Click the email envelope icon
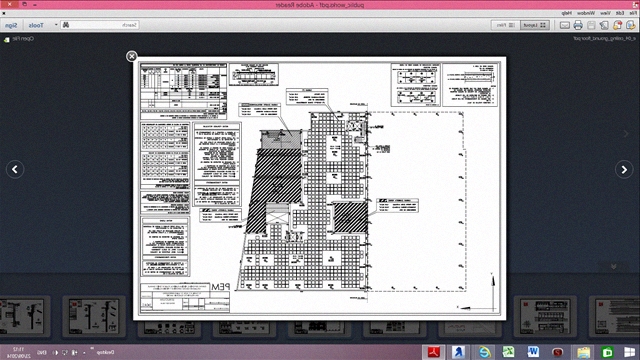 coord(564,25)
